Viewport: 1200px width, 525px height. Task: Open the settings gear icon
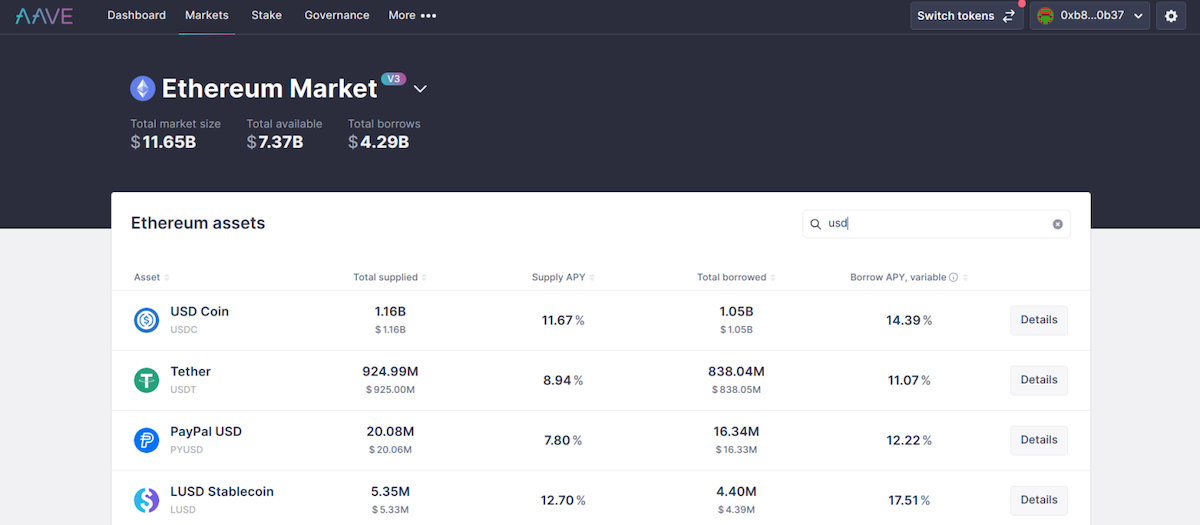click(x=1171, y=16)
